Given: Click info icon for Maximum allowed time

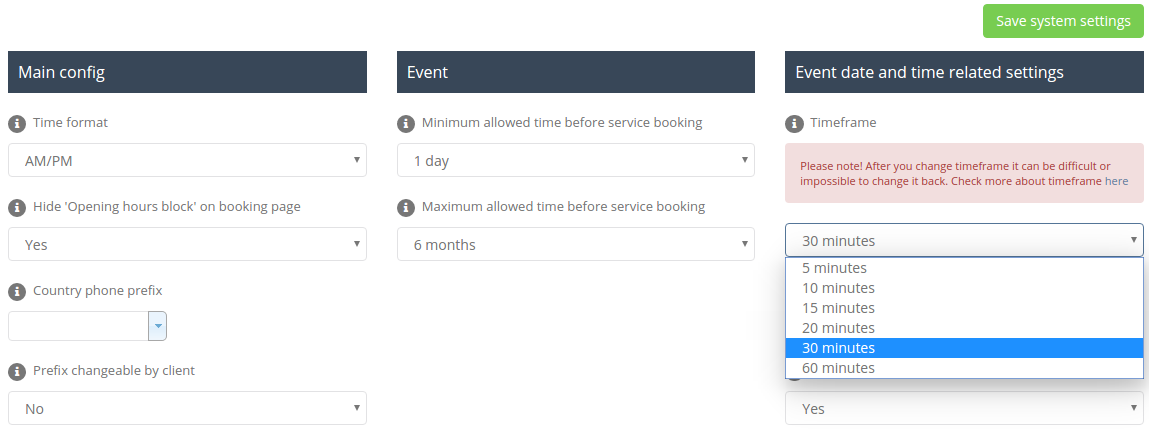Looking at the screenshot, I should point(405,208).
